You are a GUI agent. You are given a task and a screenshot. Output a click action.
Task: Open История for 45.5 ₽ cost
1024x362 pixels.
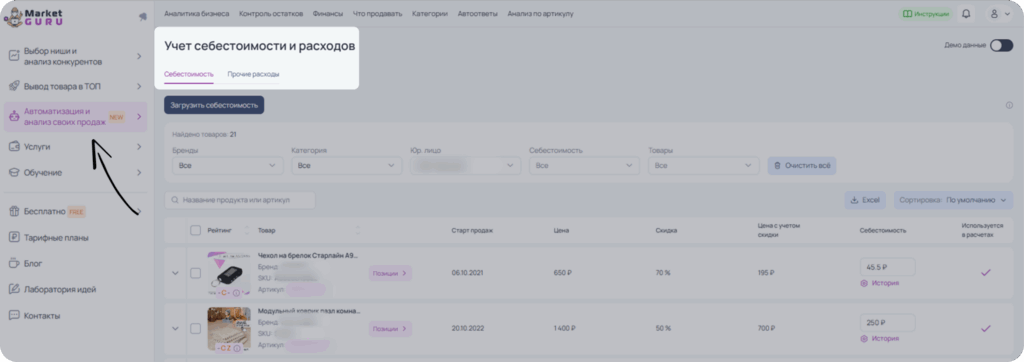click(880, 284)
